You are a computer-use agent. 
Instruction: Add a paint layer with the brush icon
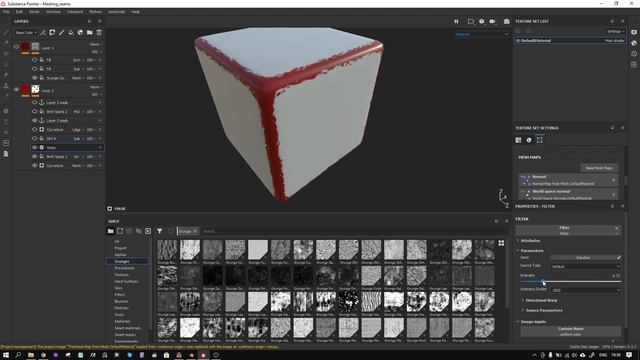pyautogui.click(x=62, y=33)
